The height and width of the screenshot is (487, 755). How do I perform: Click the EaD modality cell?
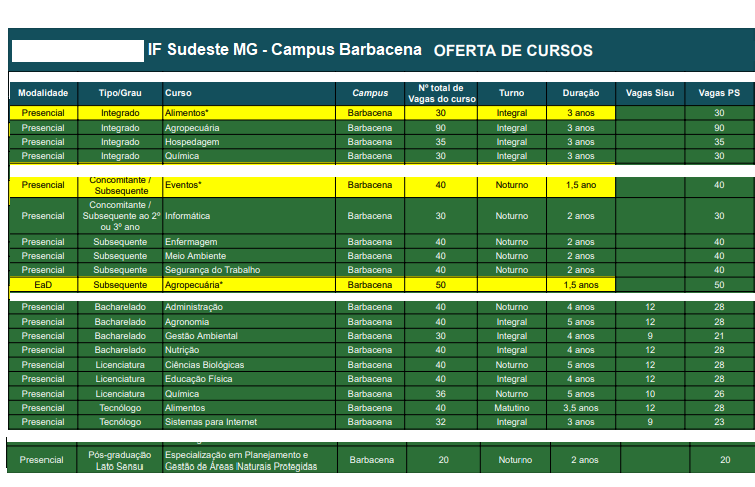[43, 285]
